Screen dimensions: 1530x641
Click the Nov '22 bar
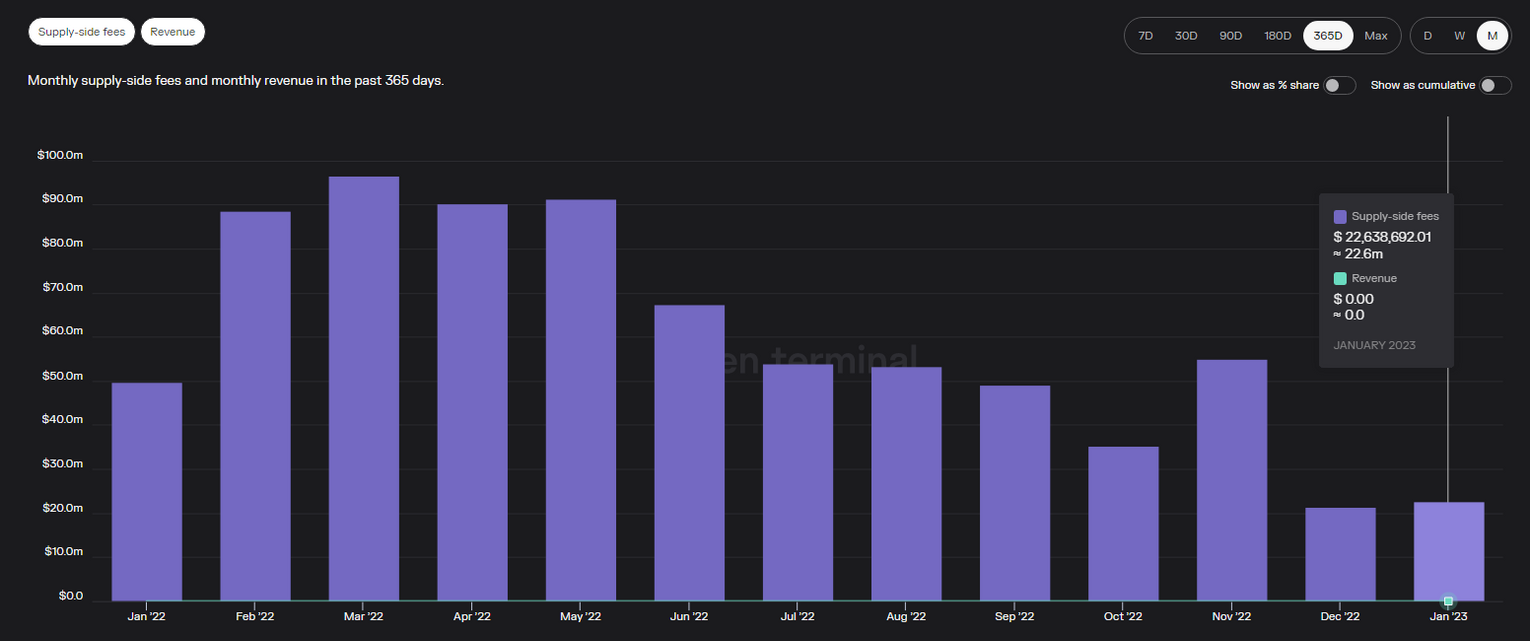pos(1231,480)
